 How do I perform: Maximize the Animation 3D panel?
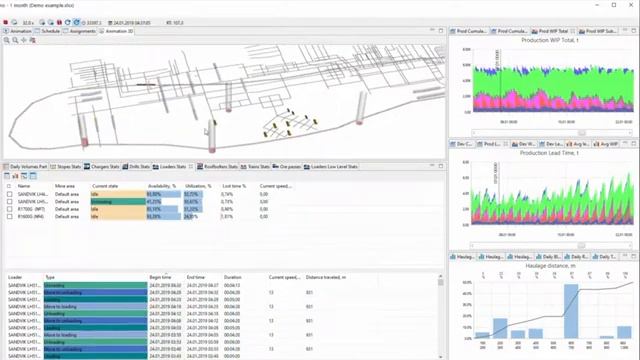(441, 31)
